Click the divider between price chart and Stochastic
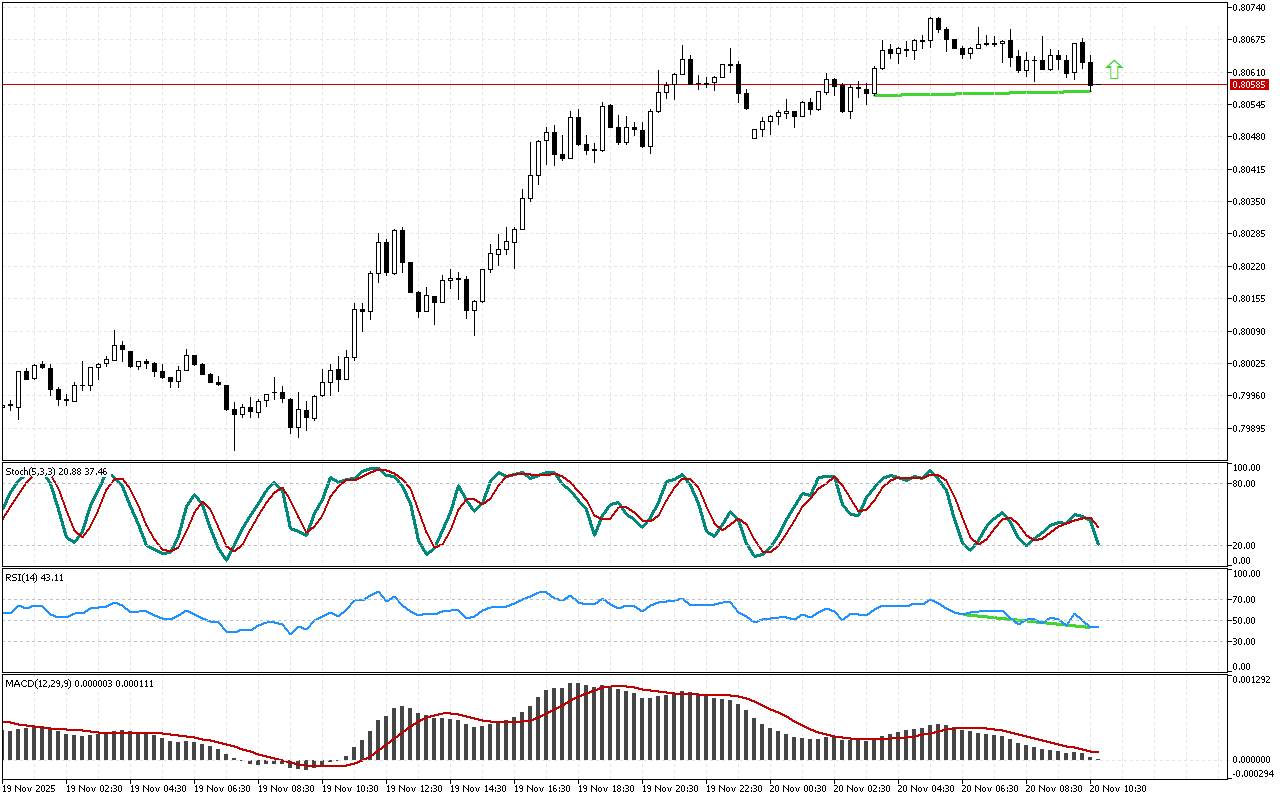Screen dimensions: 1280x800 pyautogui.click(x=640, y=461)
